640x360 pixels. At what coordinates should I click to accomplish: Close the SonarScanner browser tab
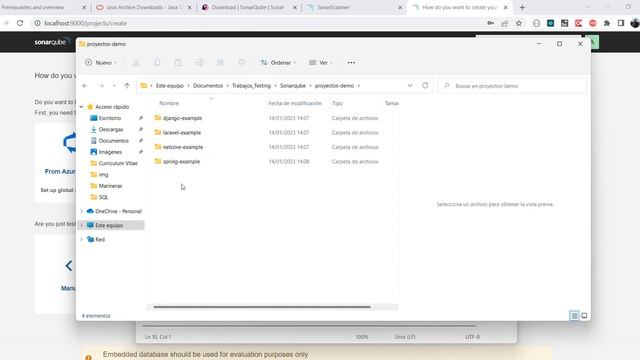400,7
